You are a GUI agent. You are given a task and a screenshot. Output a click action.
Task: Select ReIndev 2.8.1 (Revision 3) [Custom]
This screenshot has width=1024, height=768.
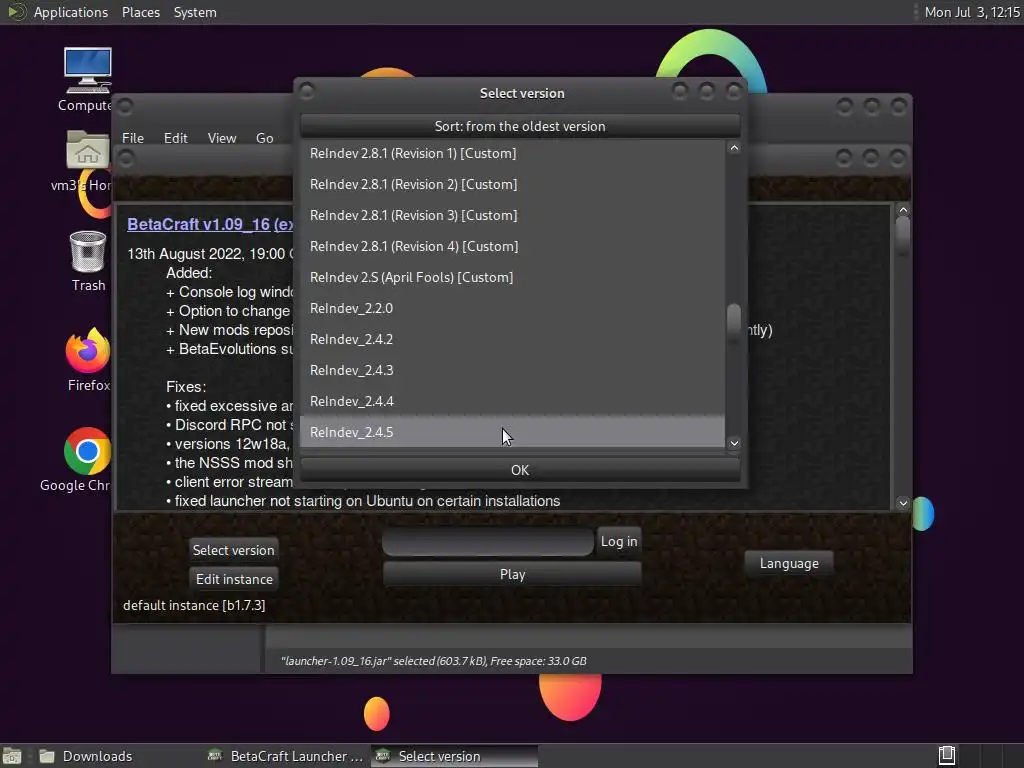[512, 215]
